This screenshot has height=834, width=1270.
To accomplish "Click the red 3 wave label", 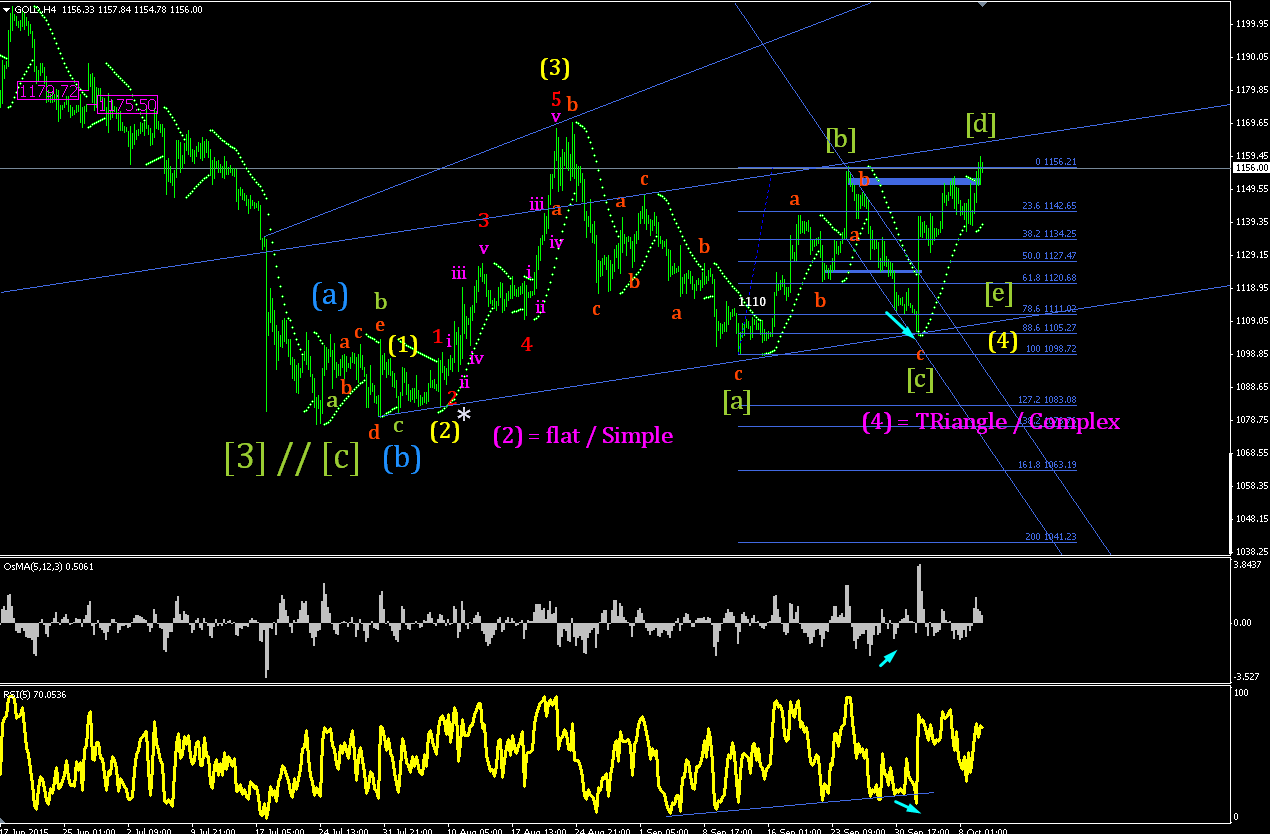I will (x=484, y=220).
